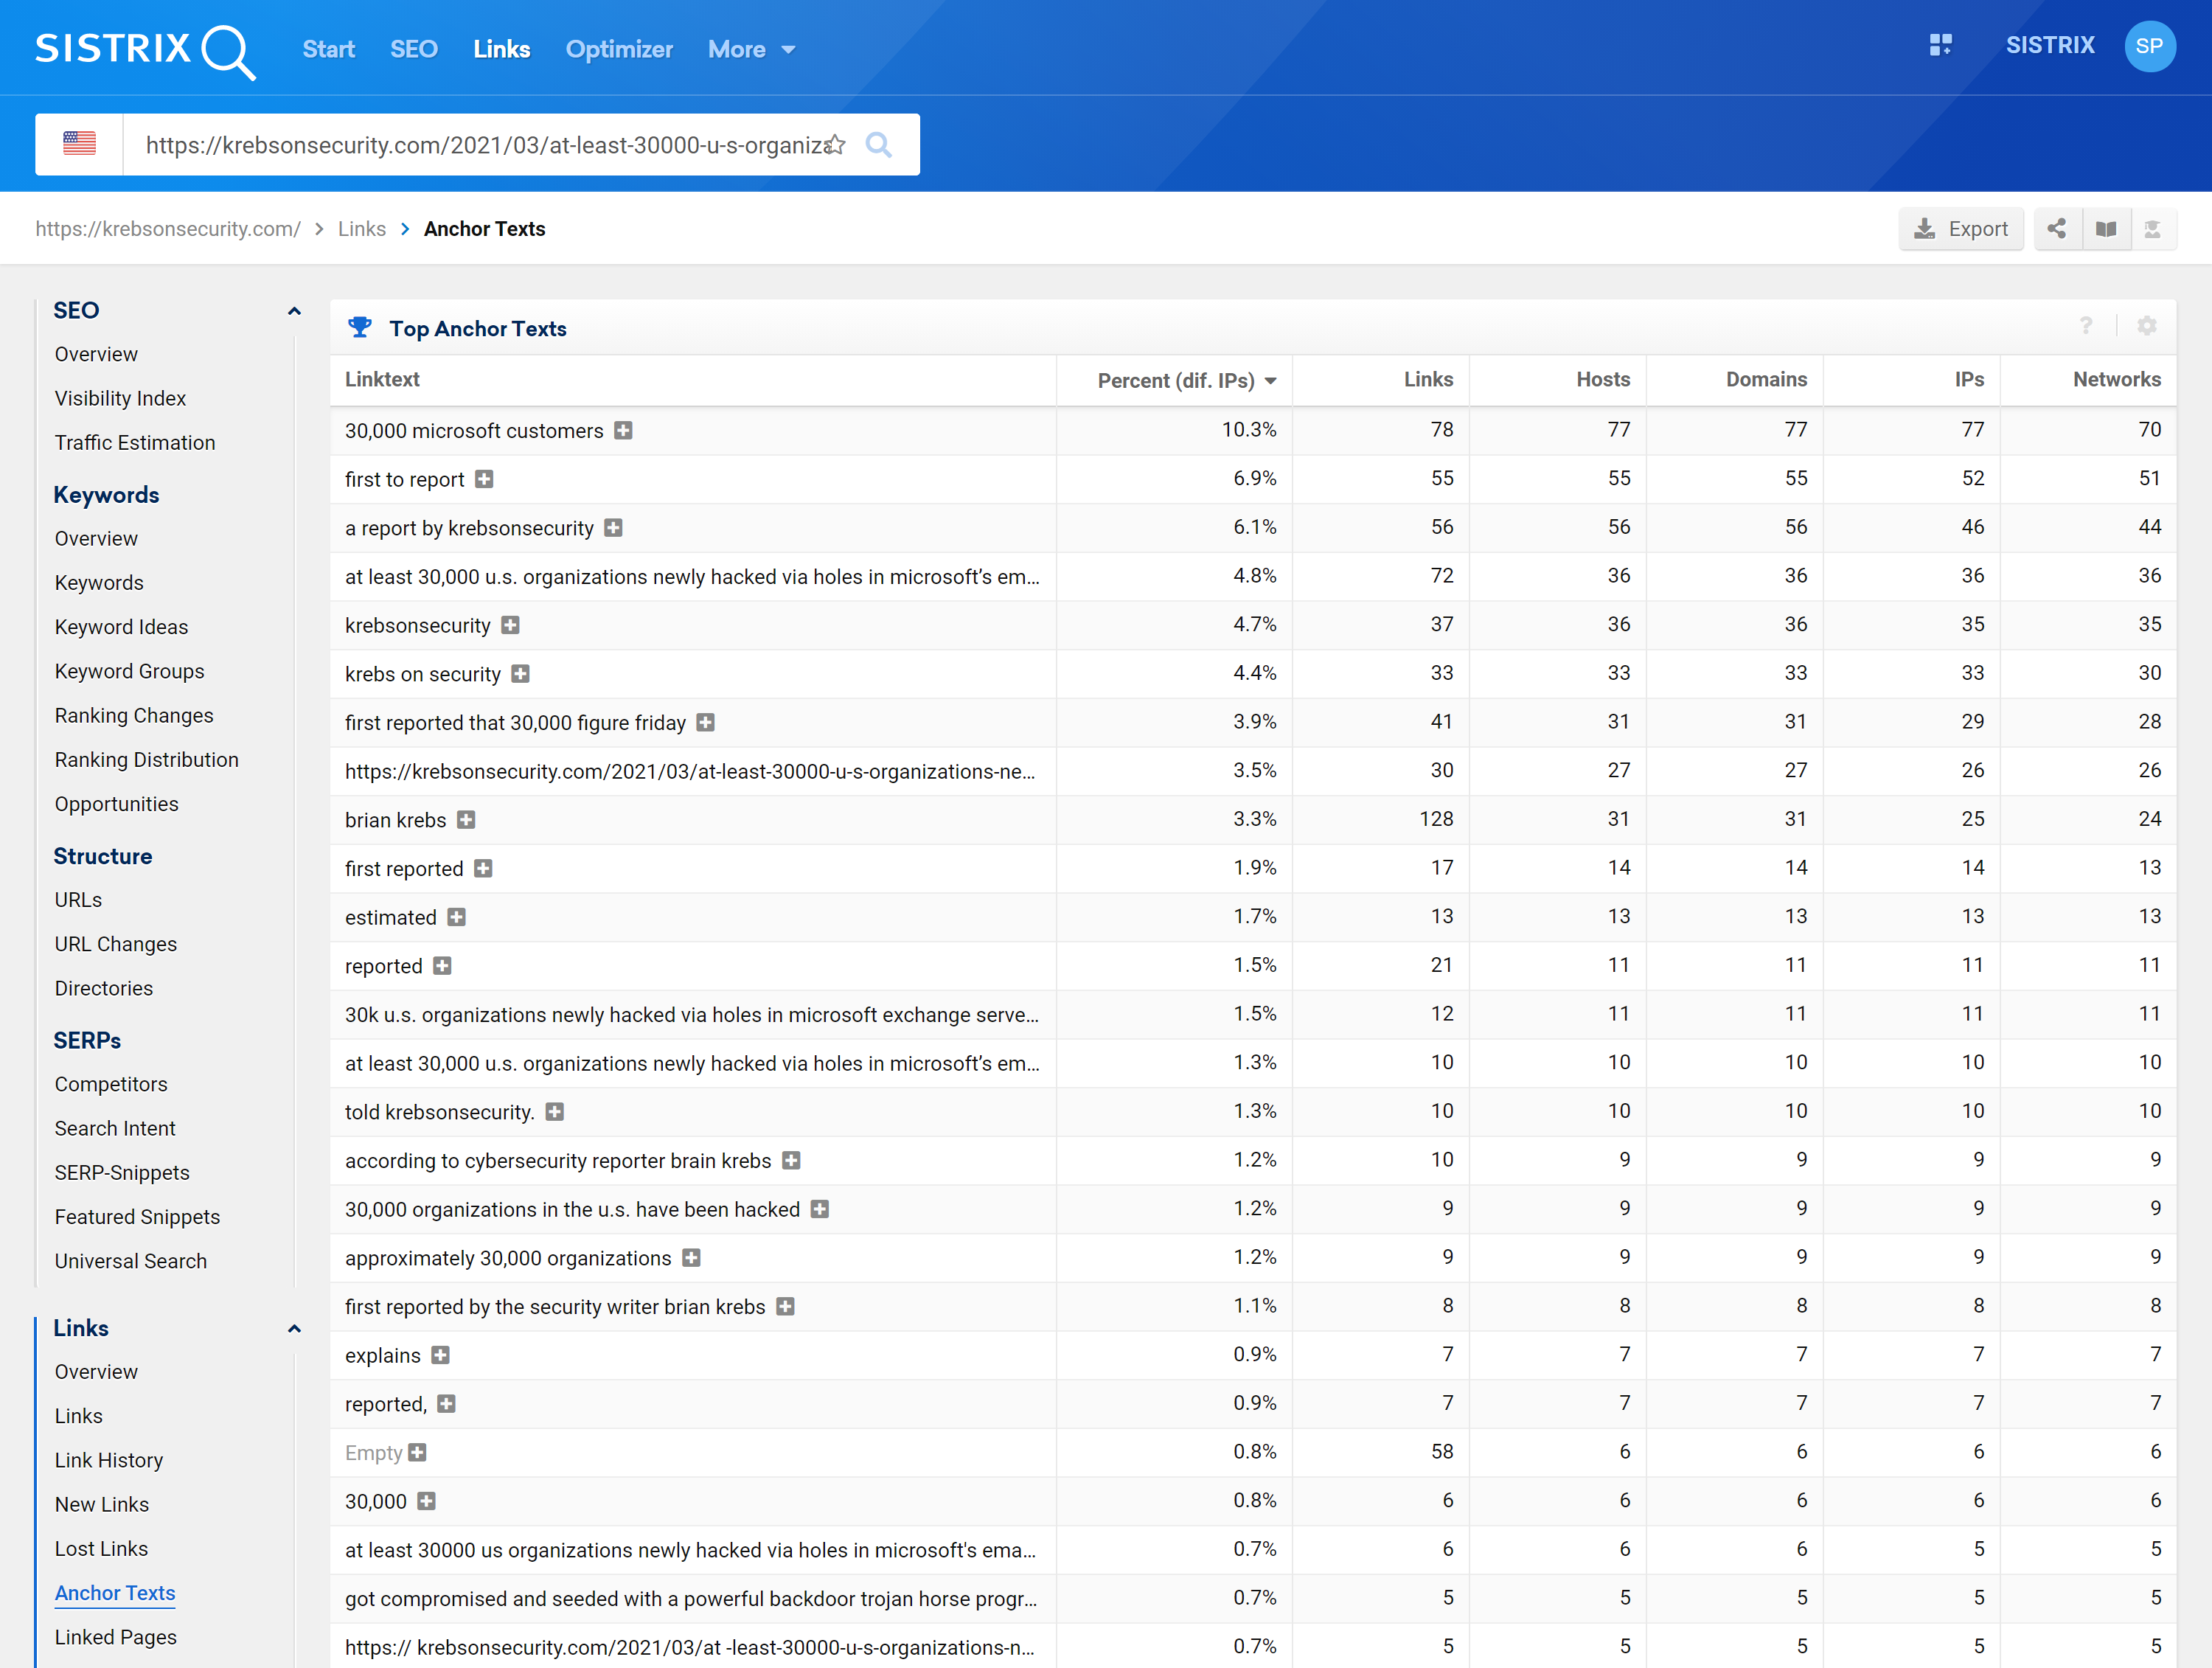Expand plus icon next to krebsonsecurity row

pos(510,625)
